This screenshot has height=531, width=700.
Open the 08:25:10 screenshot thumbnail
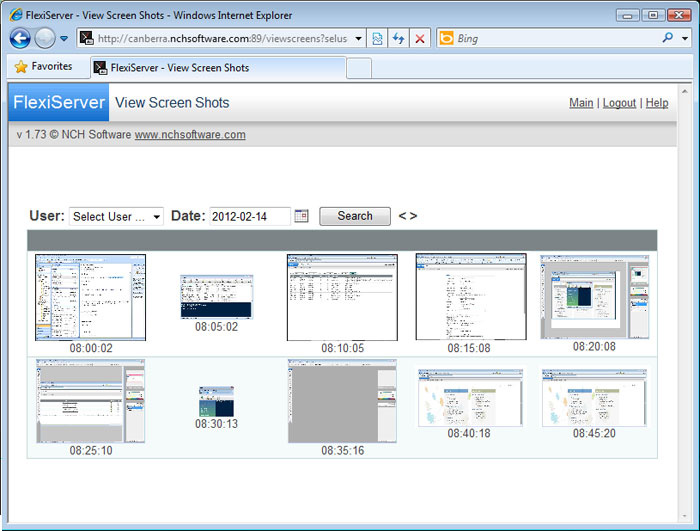[x=91, y=401]
